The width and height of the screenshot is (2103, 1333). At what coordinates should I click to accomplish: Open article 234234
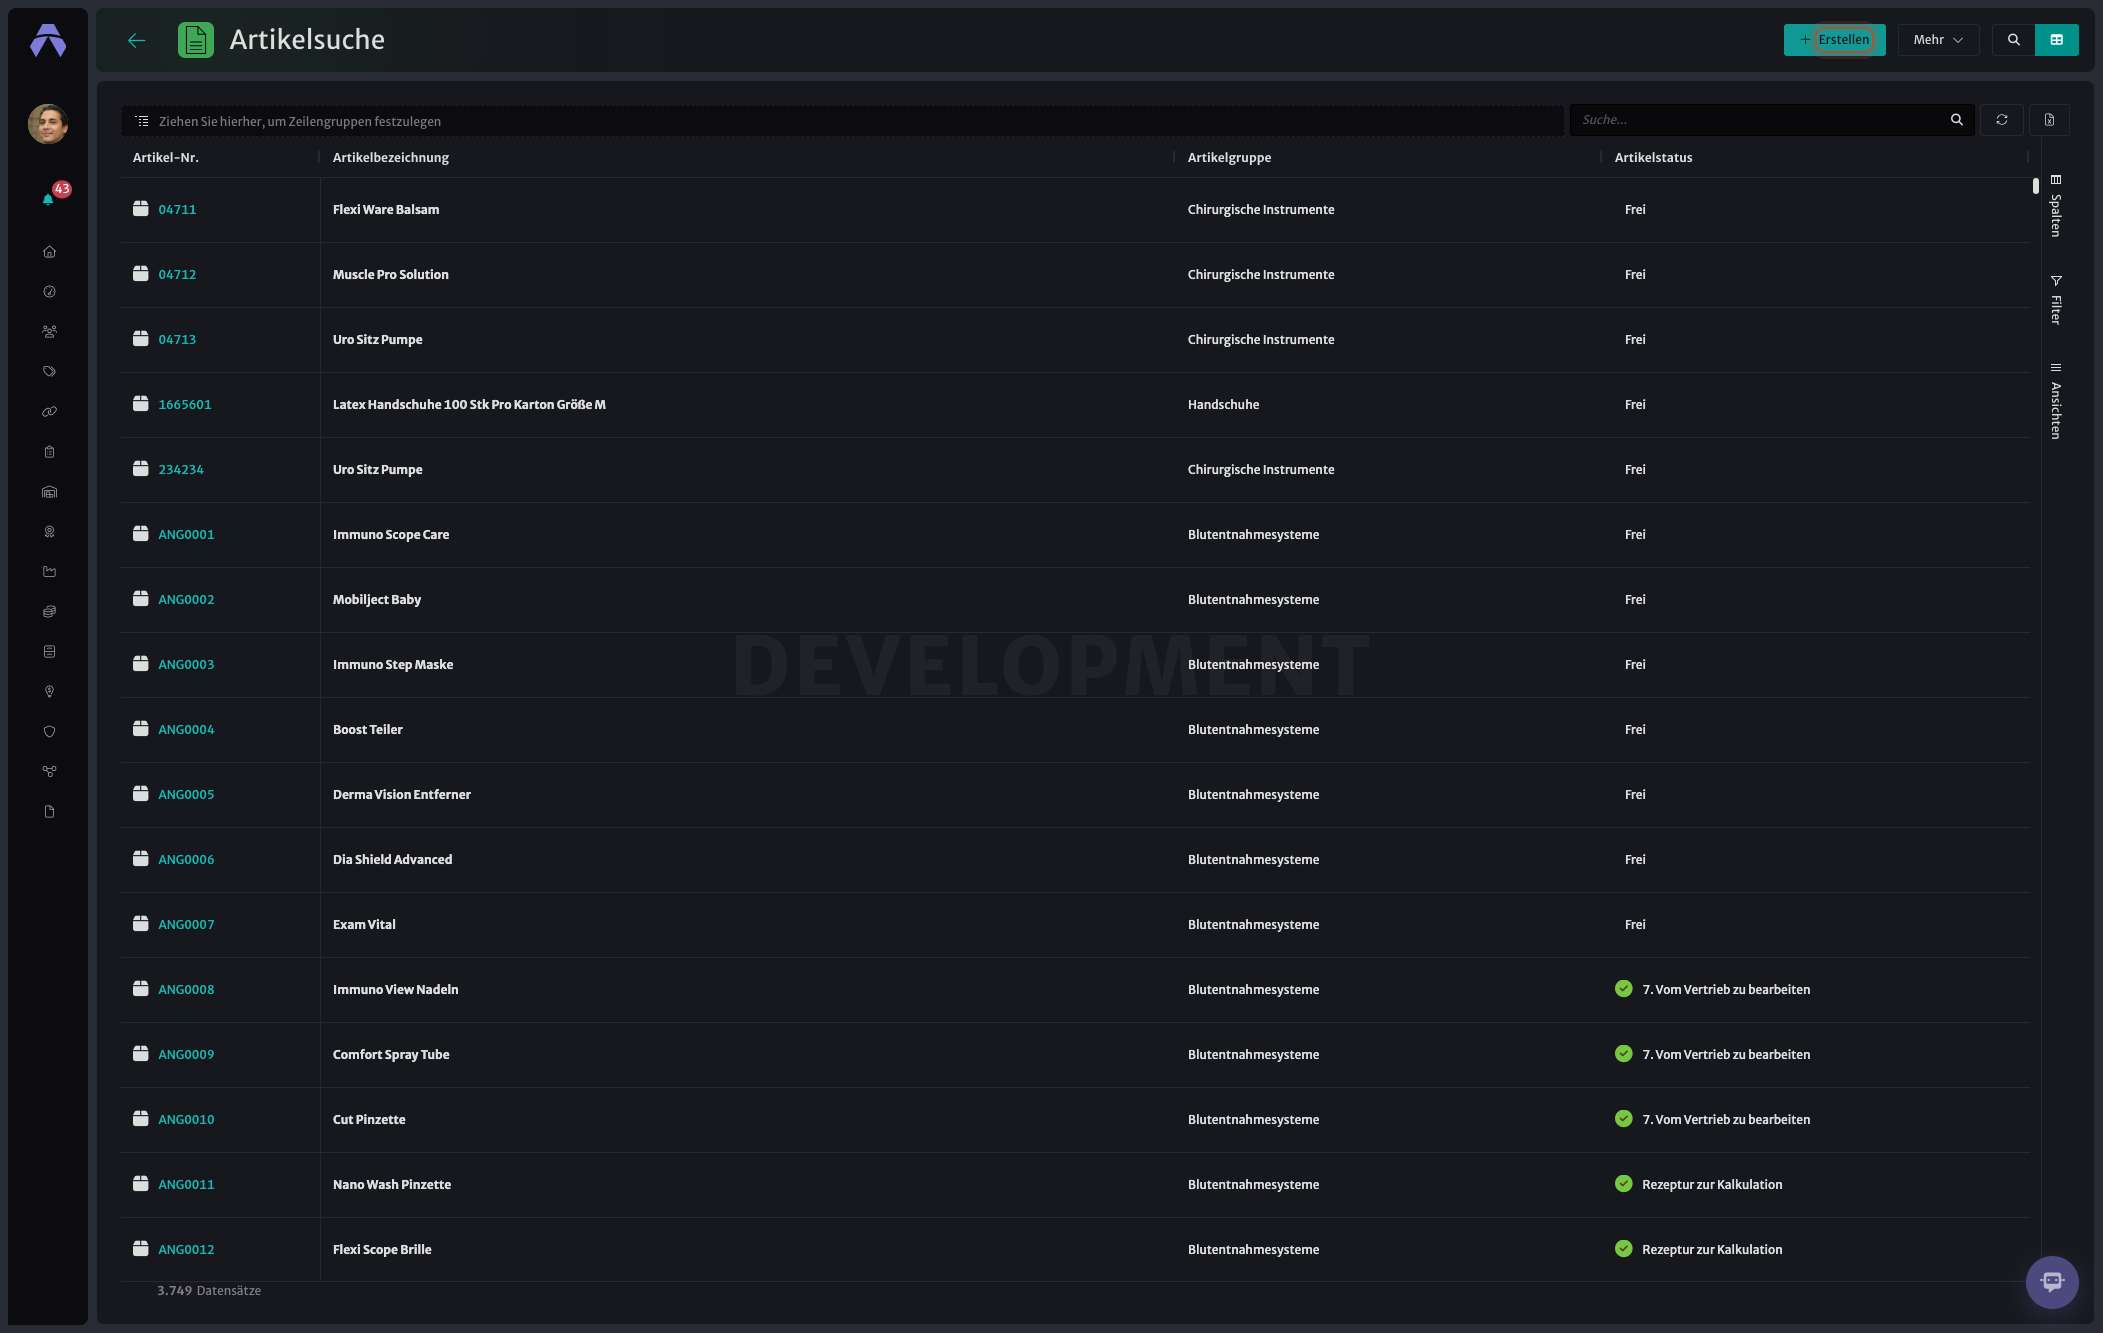(181, 469)
